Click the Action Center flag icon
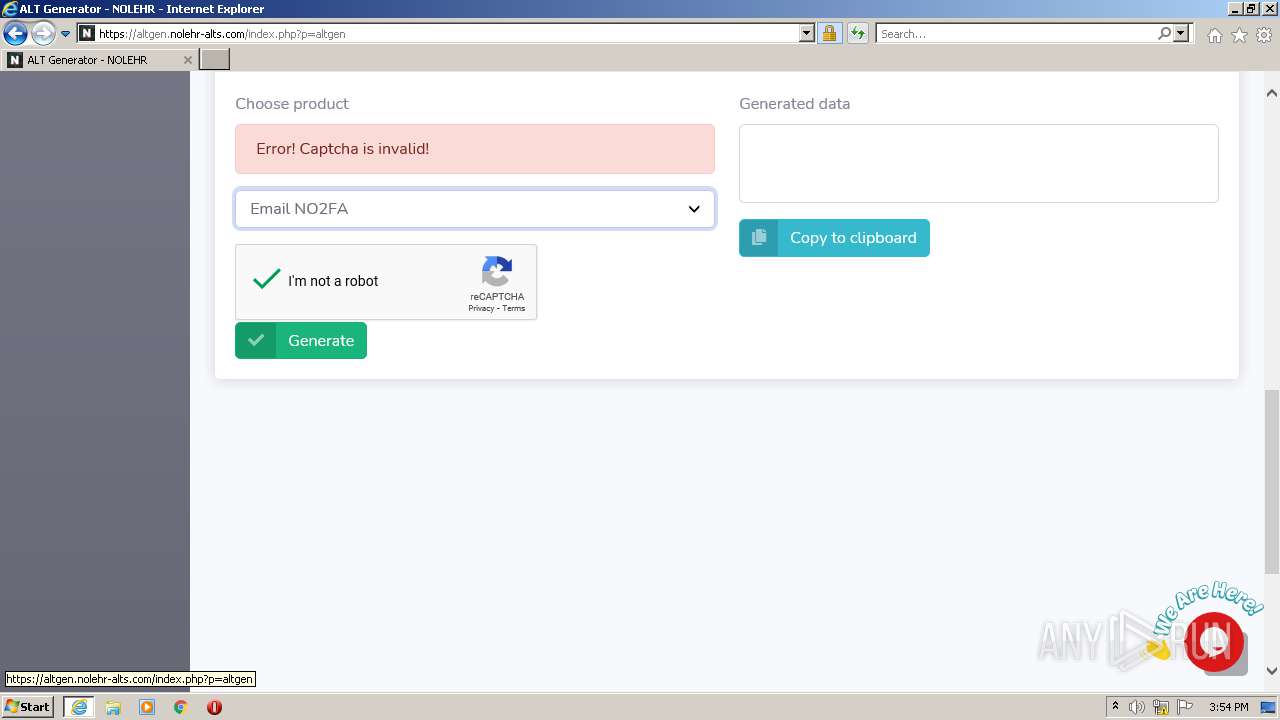The width and height of the screenshot is (1280, 720). (x=1185, y=707)
